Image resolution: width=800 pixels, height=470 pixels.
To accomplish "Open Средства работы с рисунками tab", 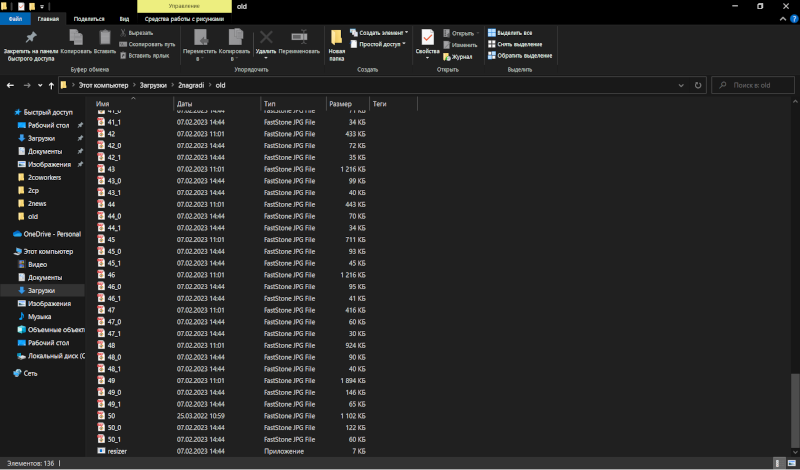I will pos(184,19).
